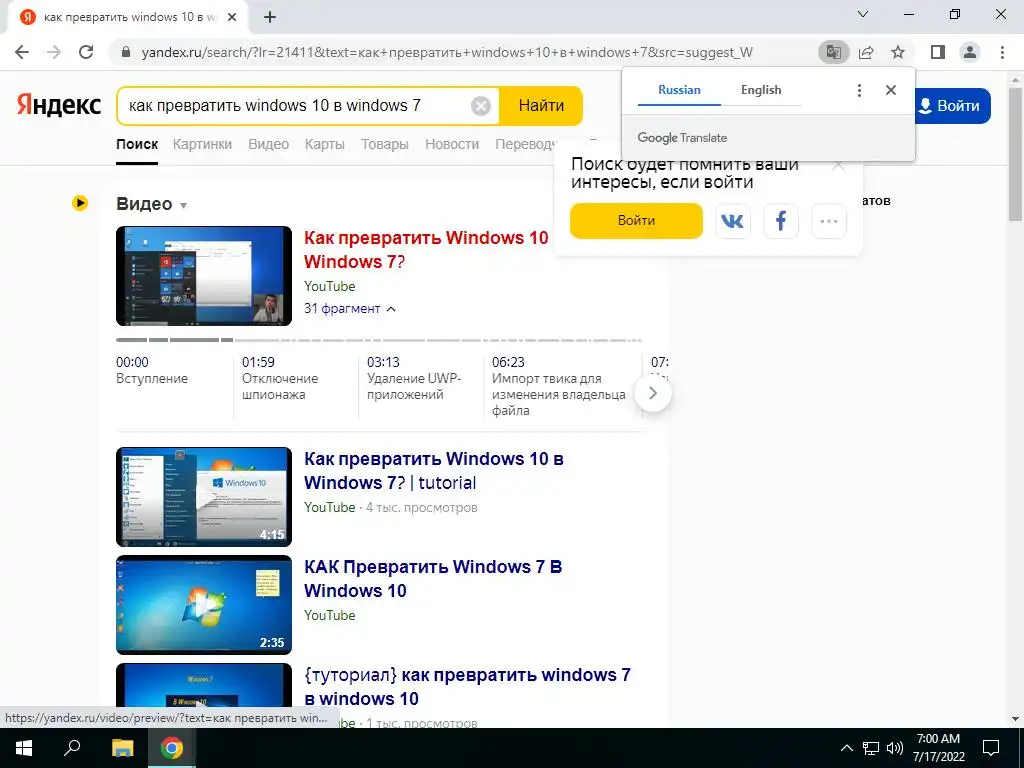
Task: Open the link ending with tutorial
Action: [x=434, y=471]
